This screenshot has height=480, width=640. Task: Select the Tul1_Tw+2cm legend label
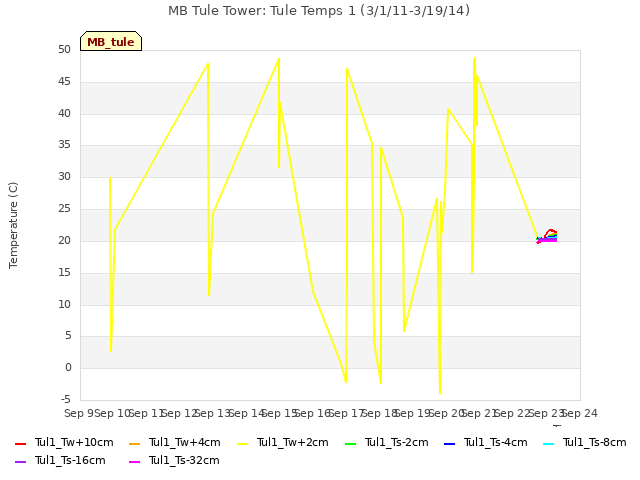click(293, 442)
